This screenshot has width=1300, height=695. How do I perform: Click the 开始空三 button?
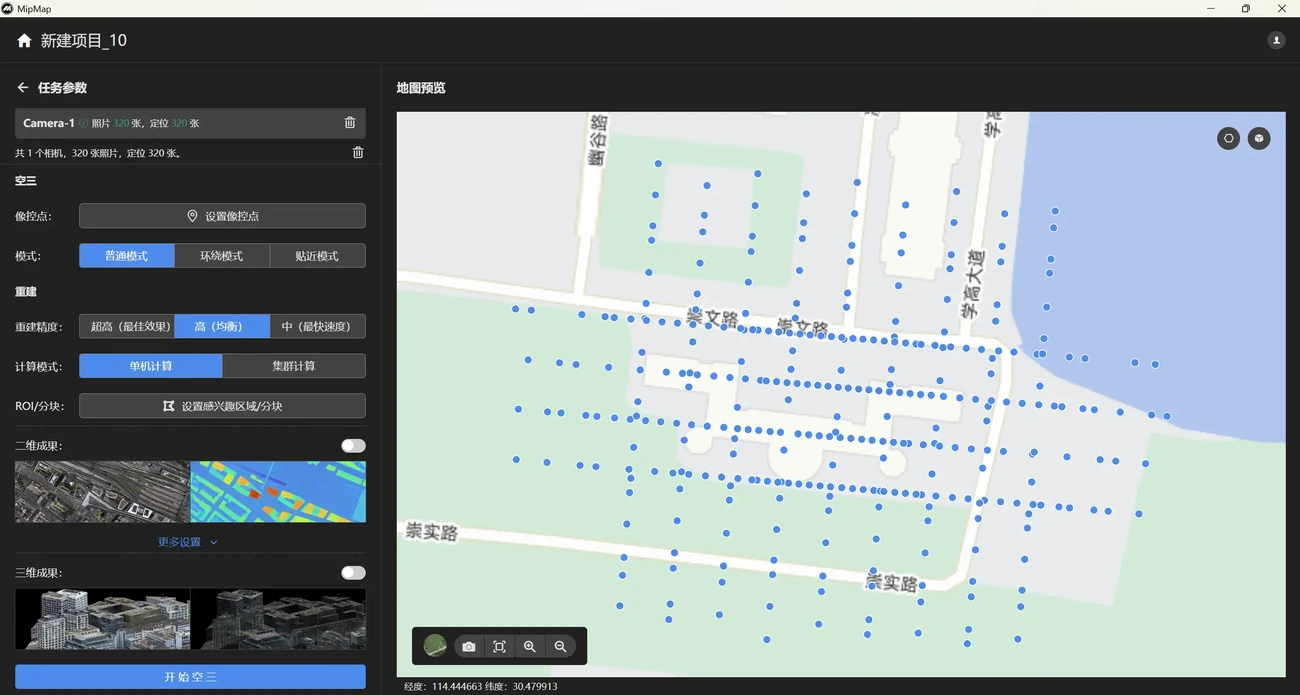pyautogui.click(x=190, y=677)
